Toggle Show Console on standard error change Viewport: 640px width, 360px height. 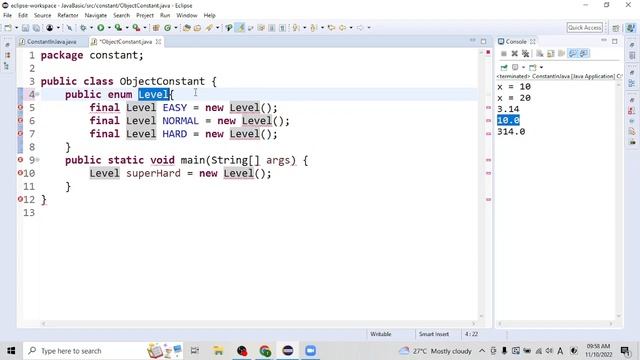click(584, 53)
